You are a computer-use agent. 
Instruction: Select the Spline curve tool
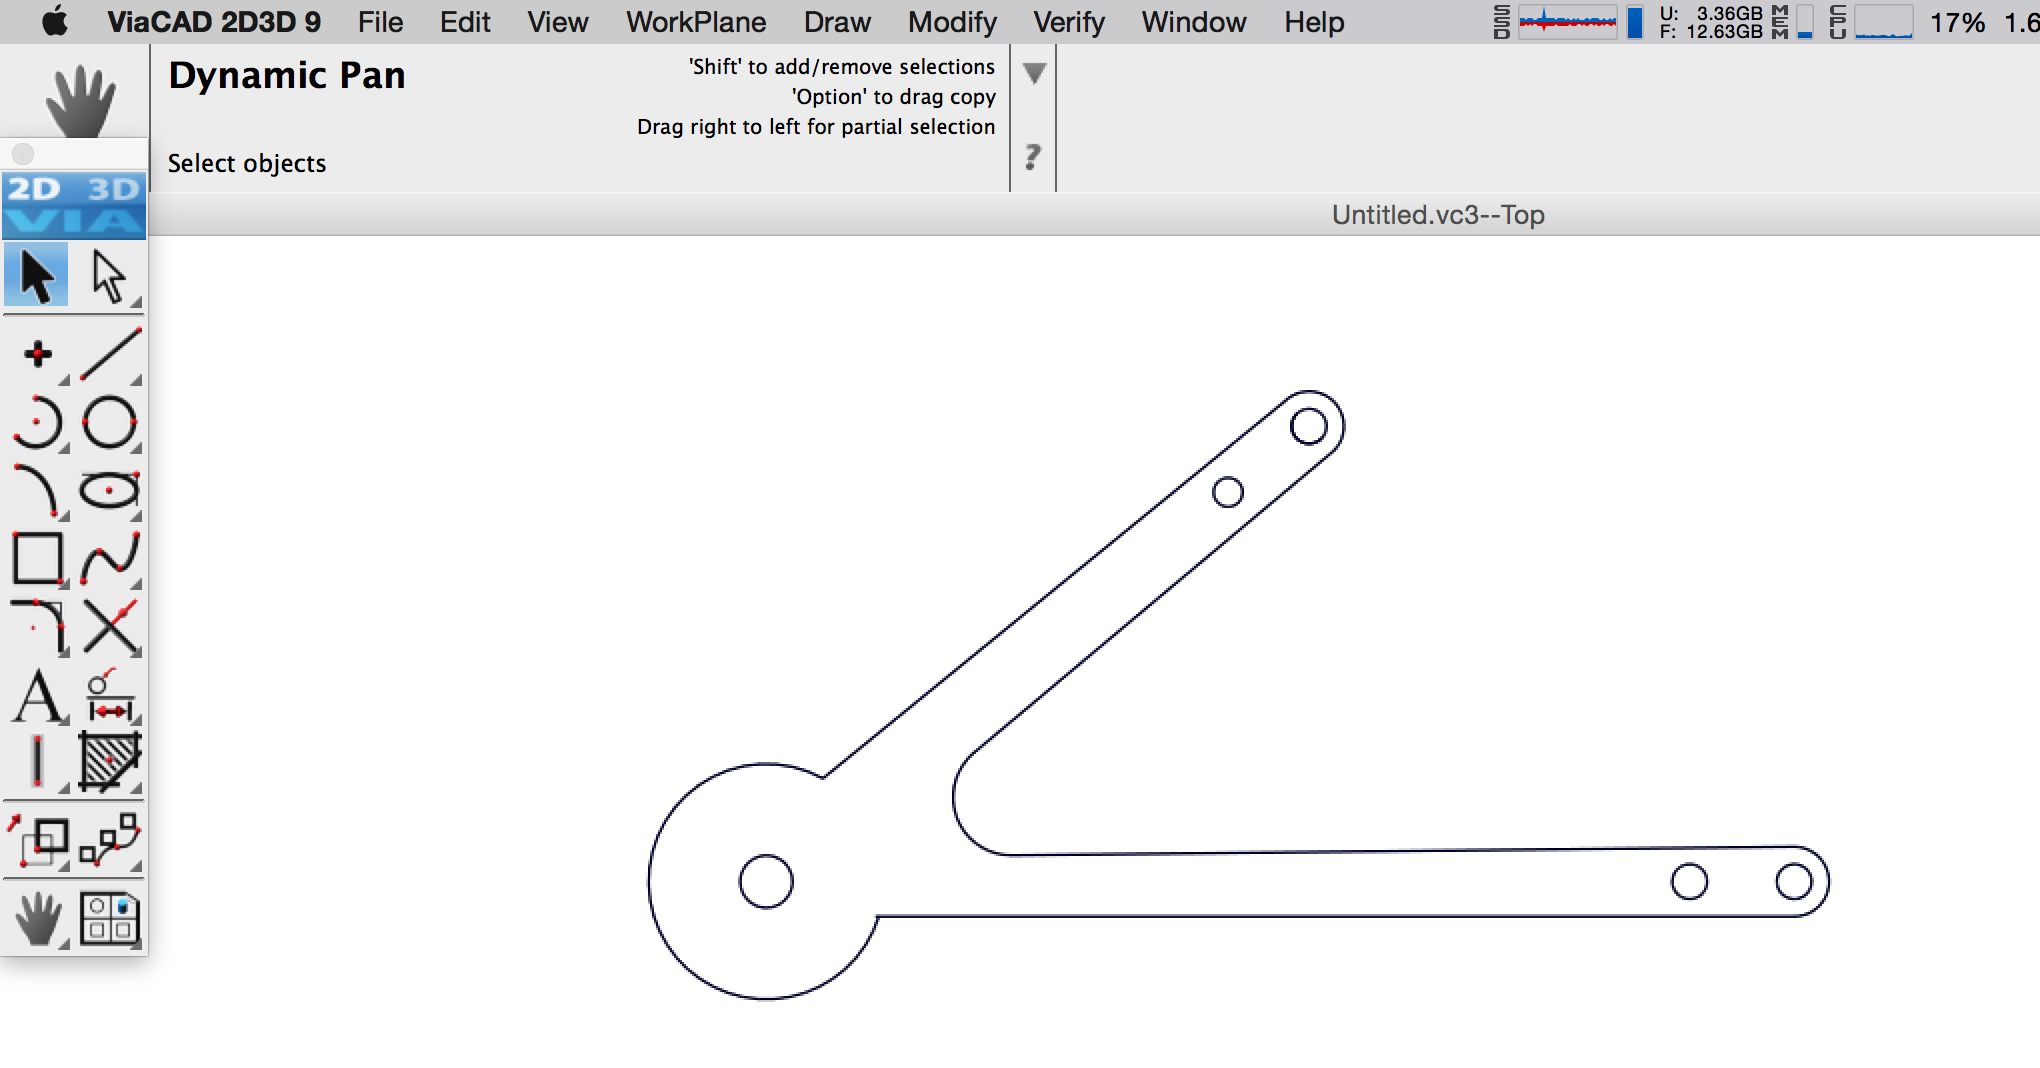[x=110, y=558]
